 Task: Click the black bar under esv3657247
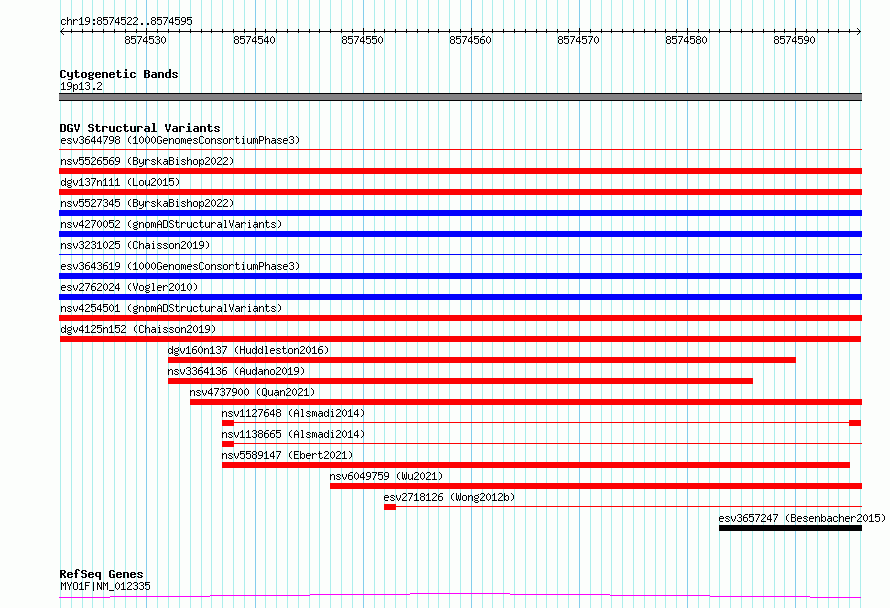pyautogui.click(x=790, y=528)
